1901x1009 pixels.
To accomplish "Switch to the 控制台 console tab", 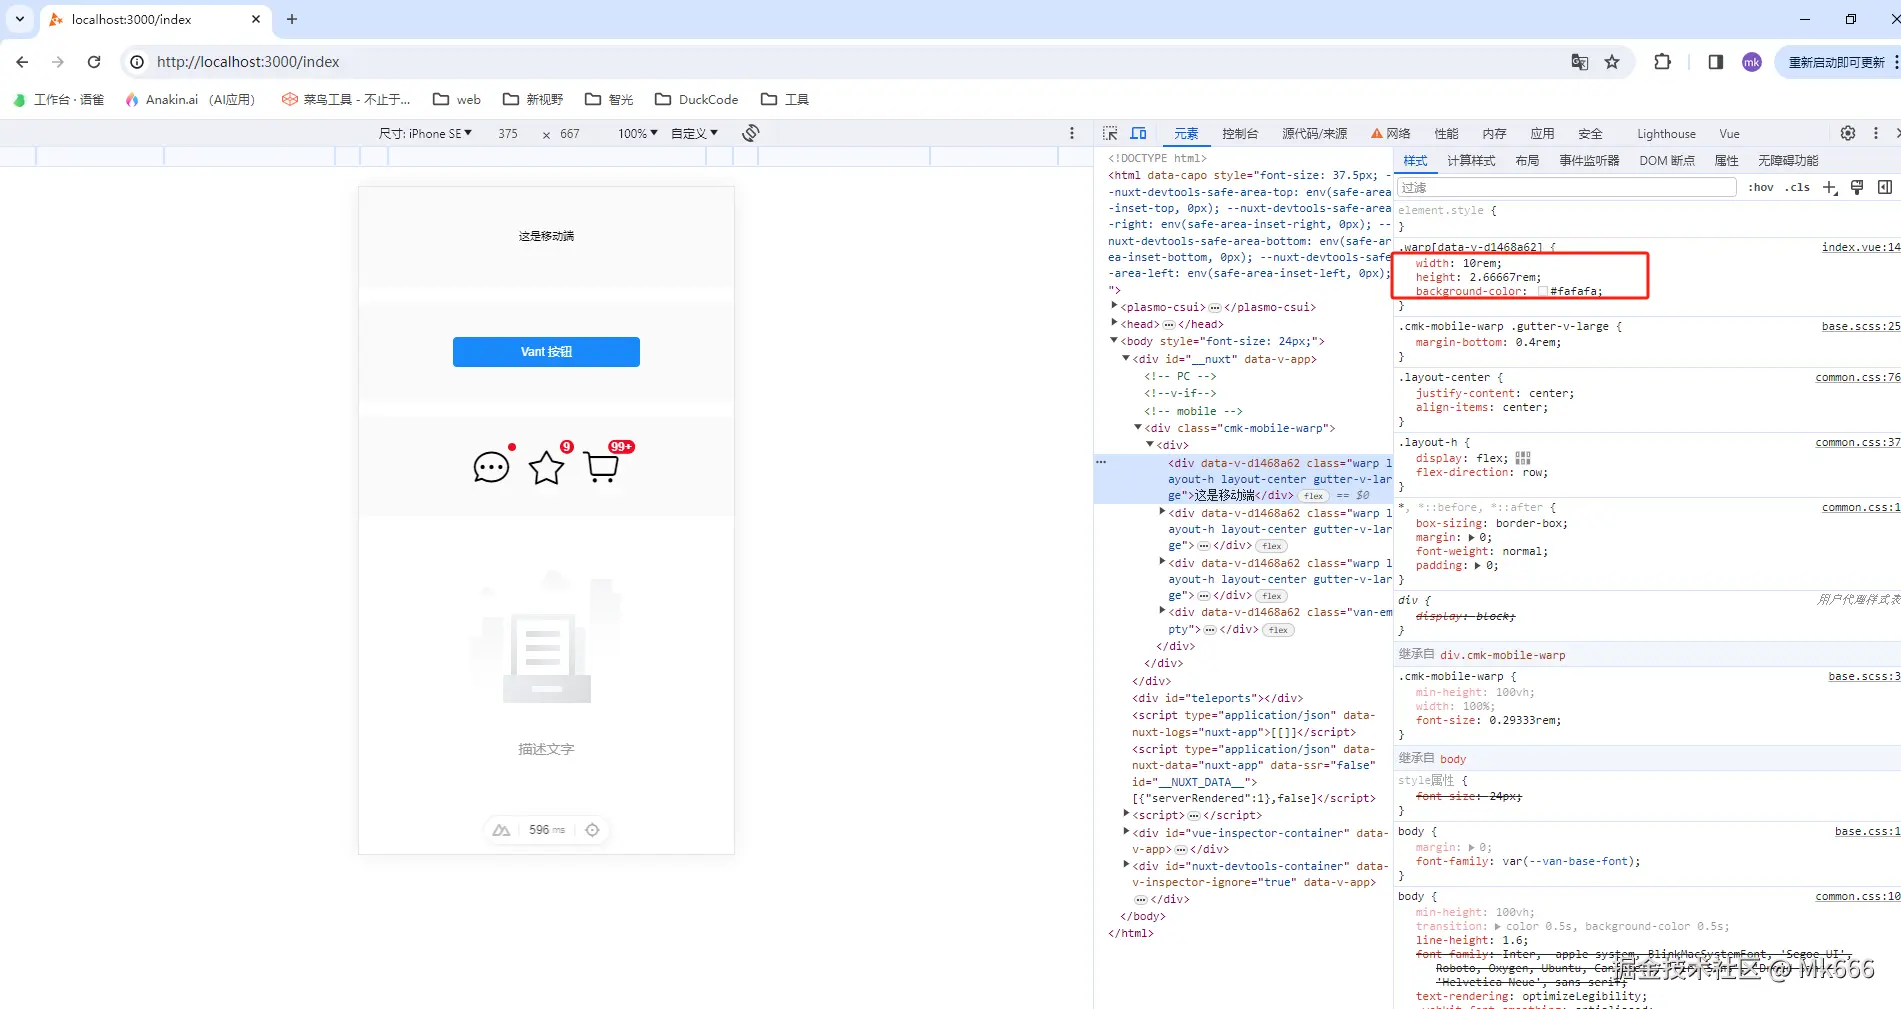I will click(1240, 133).
